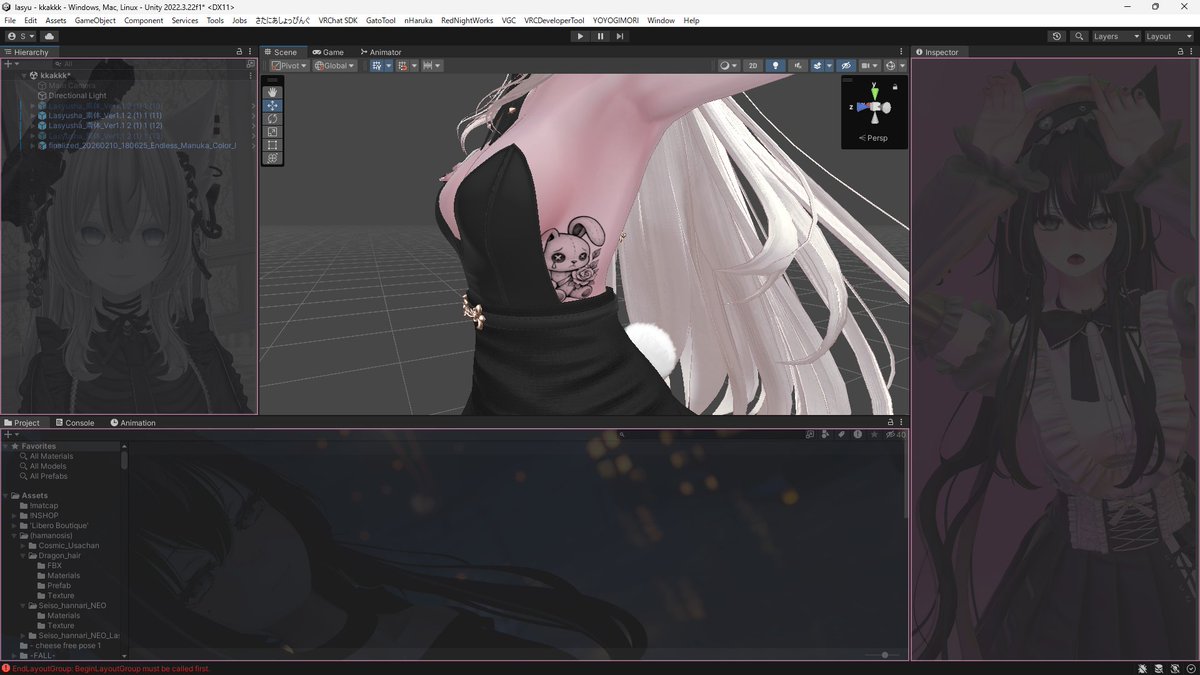Select the Scale tool
Viewport: 1200px width, 675px height.
pos(272,131)
